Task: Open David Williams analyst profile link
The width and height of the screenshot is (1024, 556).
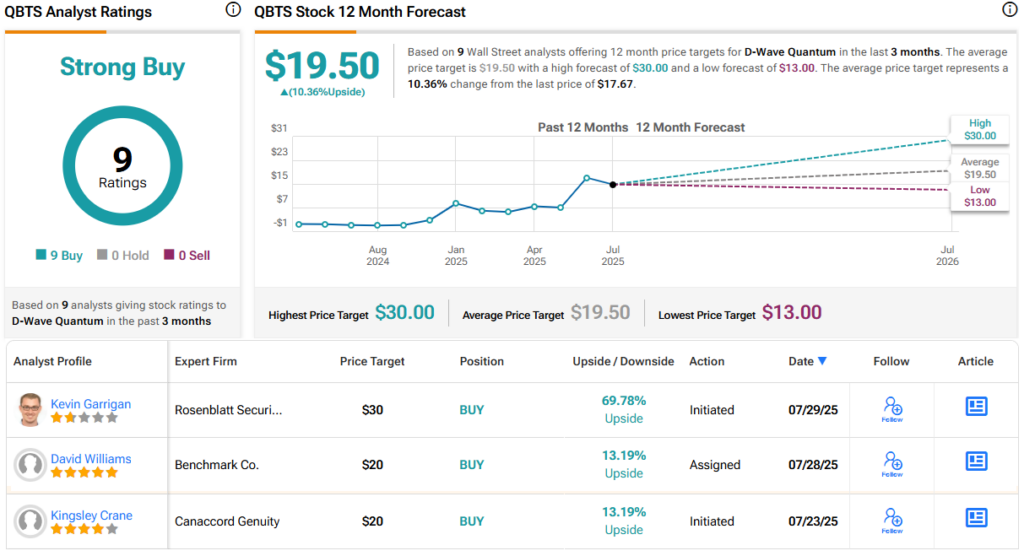Action: point(91,459)
